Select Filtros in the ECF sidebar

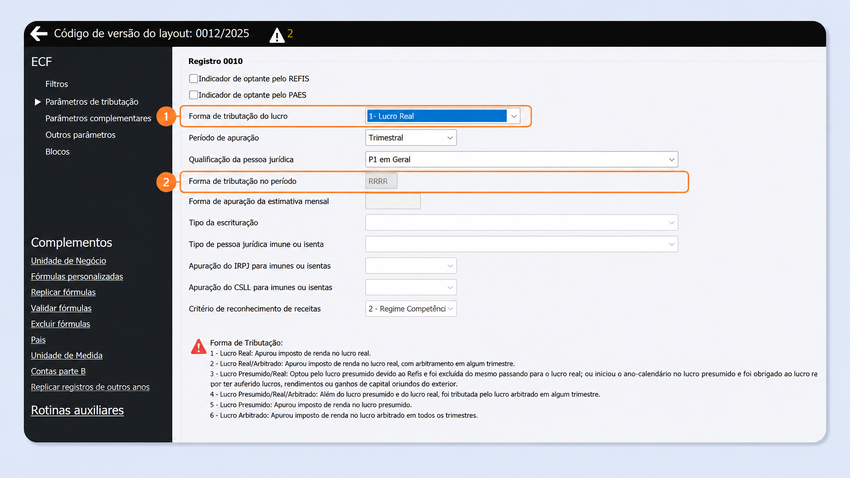57,84
